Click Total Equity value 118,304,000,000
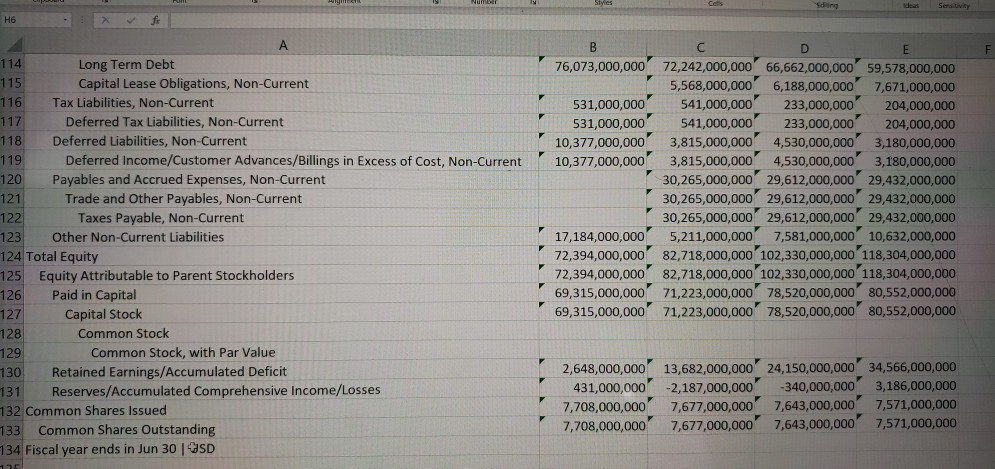This screenshot has height=469, width=995. click(909, 255)
